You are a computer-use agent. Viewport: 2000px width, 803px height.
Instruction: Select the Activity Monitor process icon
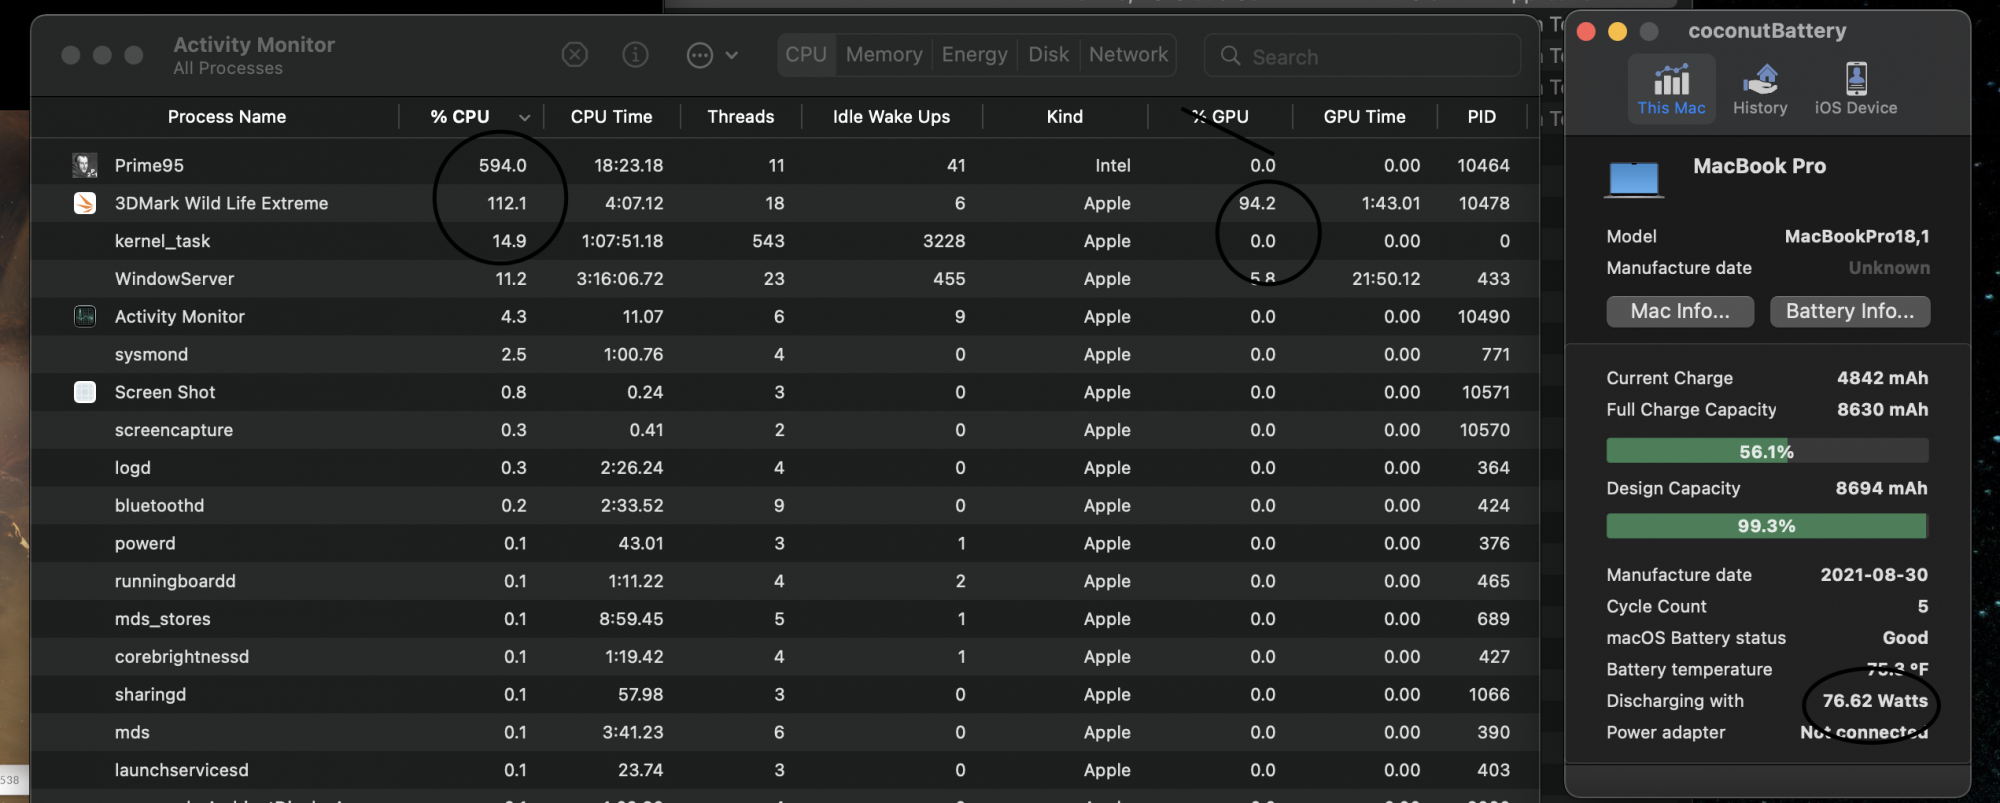85,316
